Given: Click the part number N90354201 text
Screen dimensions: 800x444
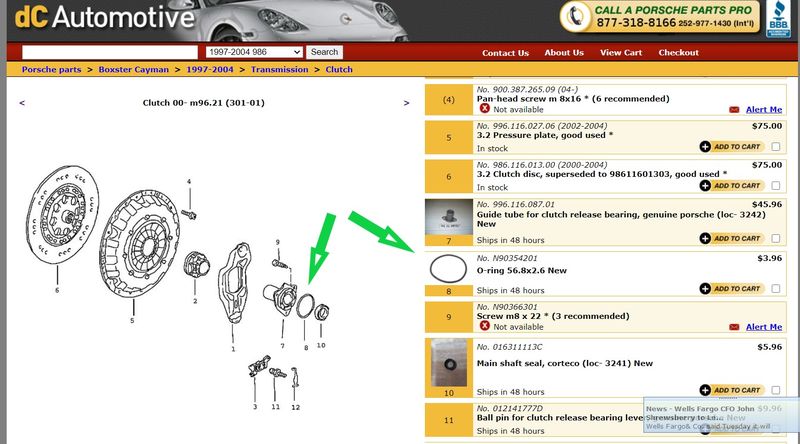Looking at the screenshot, I should (x=507, y=258).
